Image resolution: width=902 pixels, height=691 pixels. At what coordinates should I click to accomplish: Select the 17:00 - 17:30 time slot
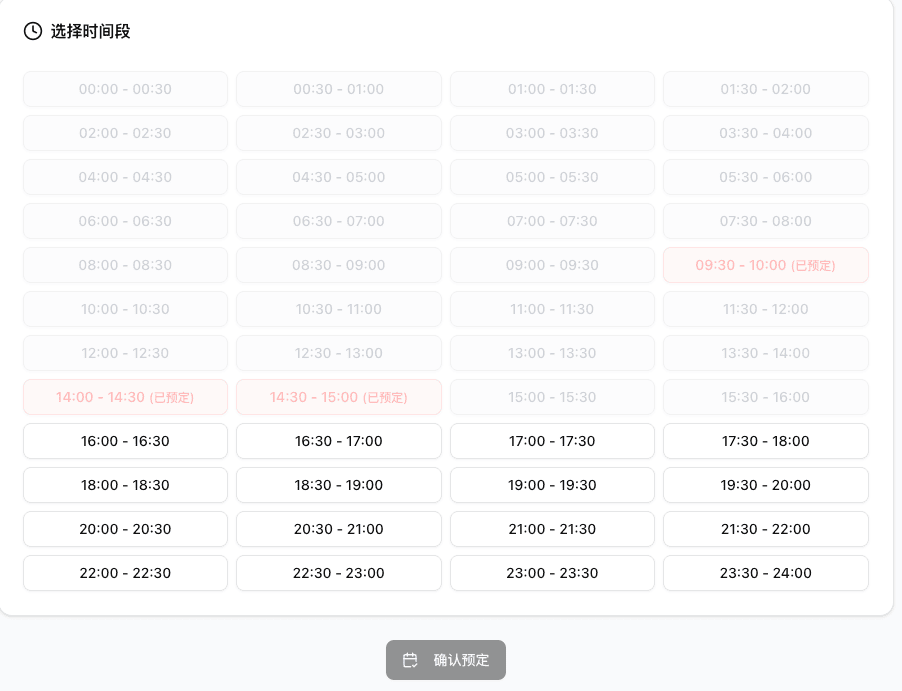[552, 441]
